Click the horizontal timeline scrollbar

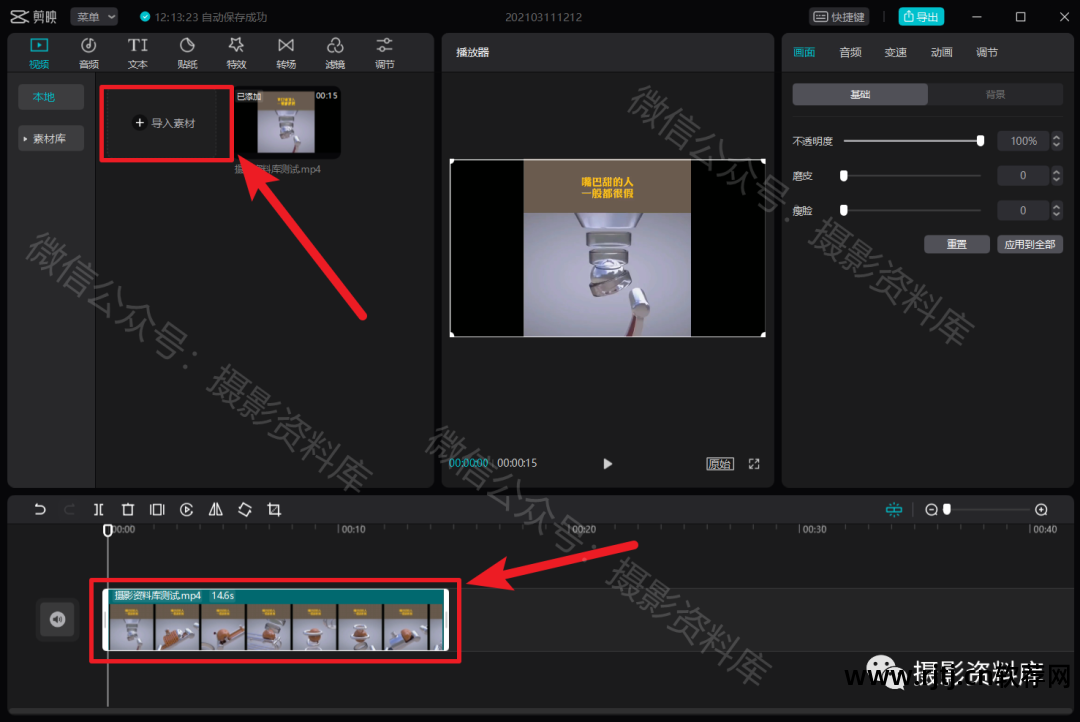[x=540, y=712]
